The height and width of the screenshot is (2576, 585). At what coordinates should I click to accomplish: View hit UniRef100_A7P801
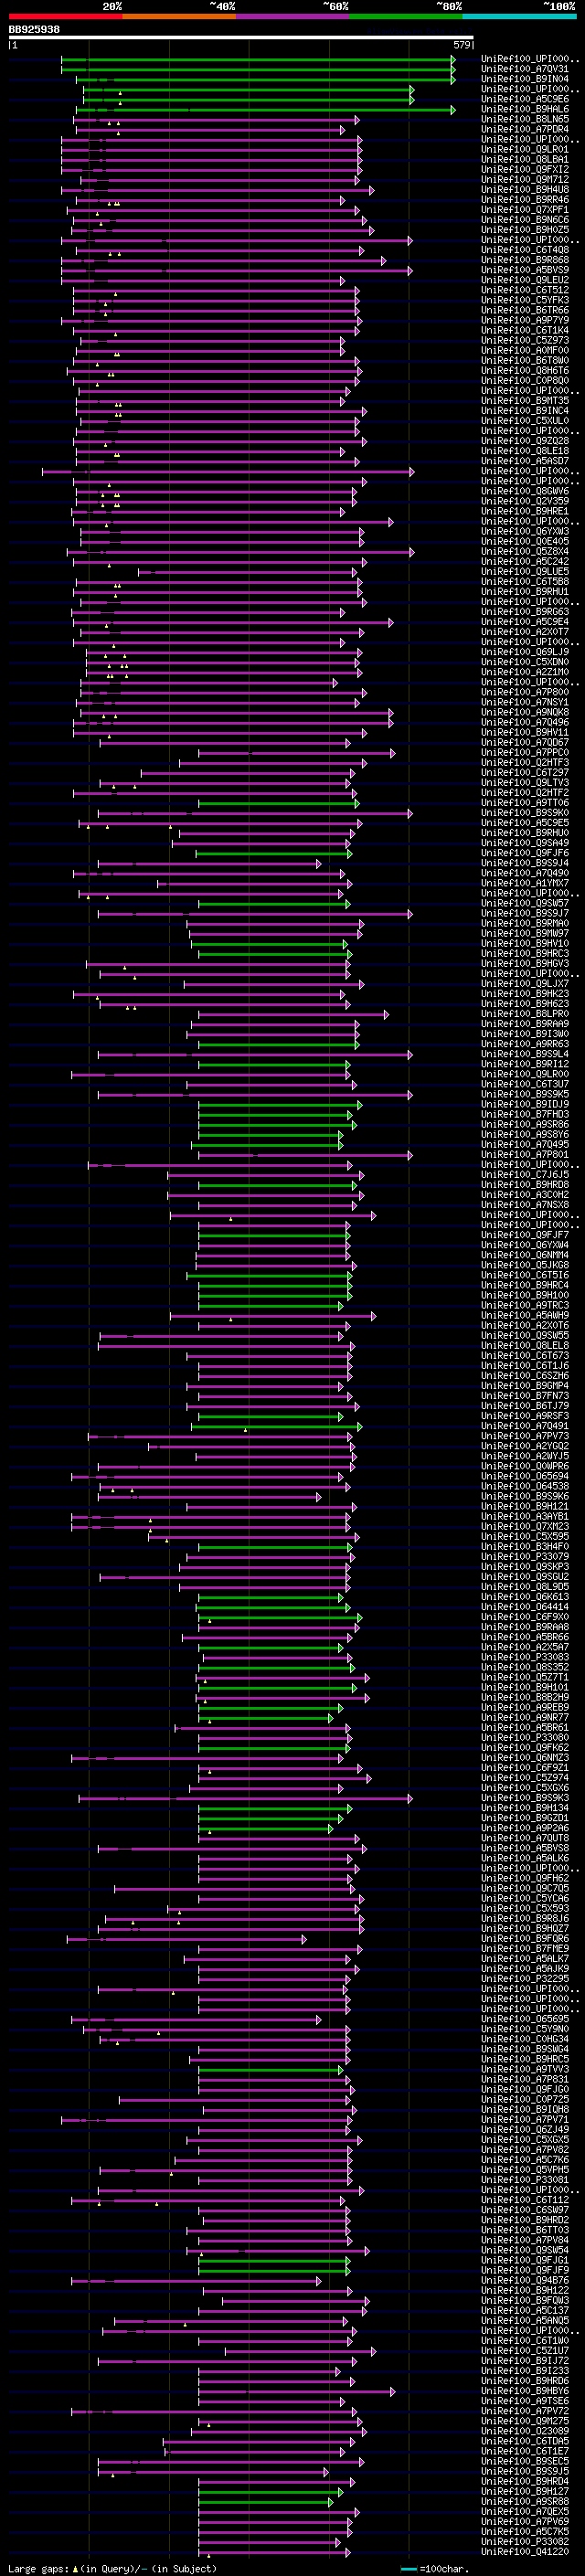525,1155
